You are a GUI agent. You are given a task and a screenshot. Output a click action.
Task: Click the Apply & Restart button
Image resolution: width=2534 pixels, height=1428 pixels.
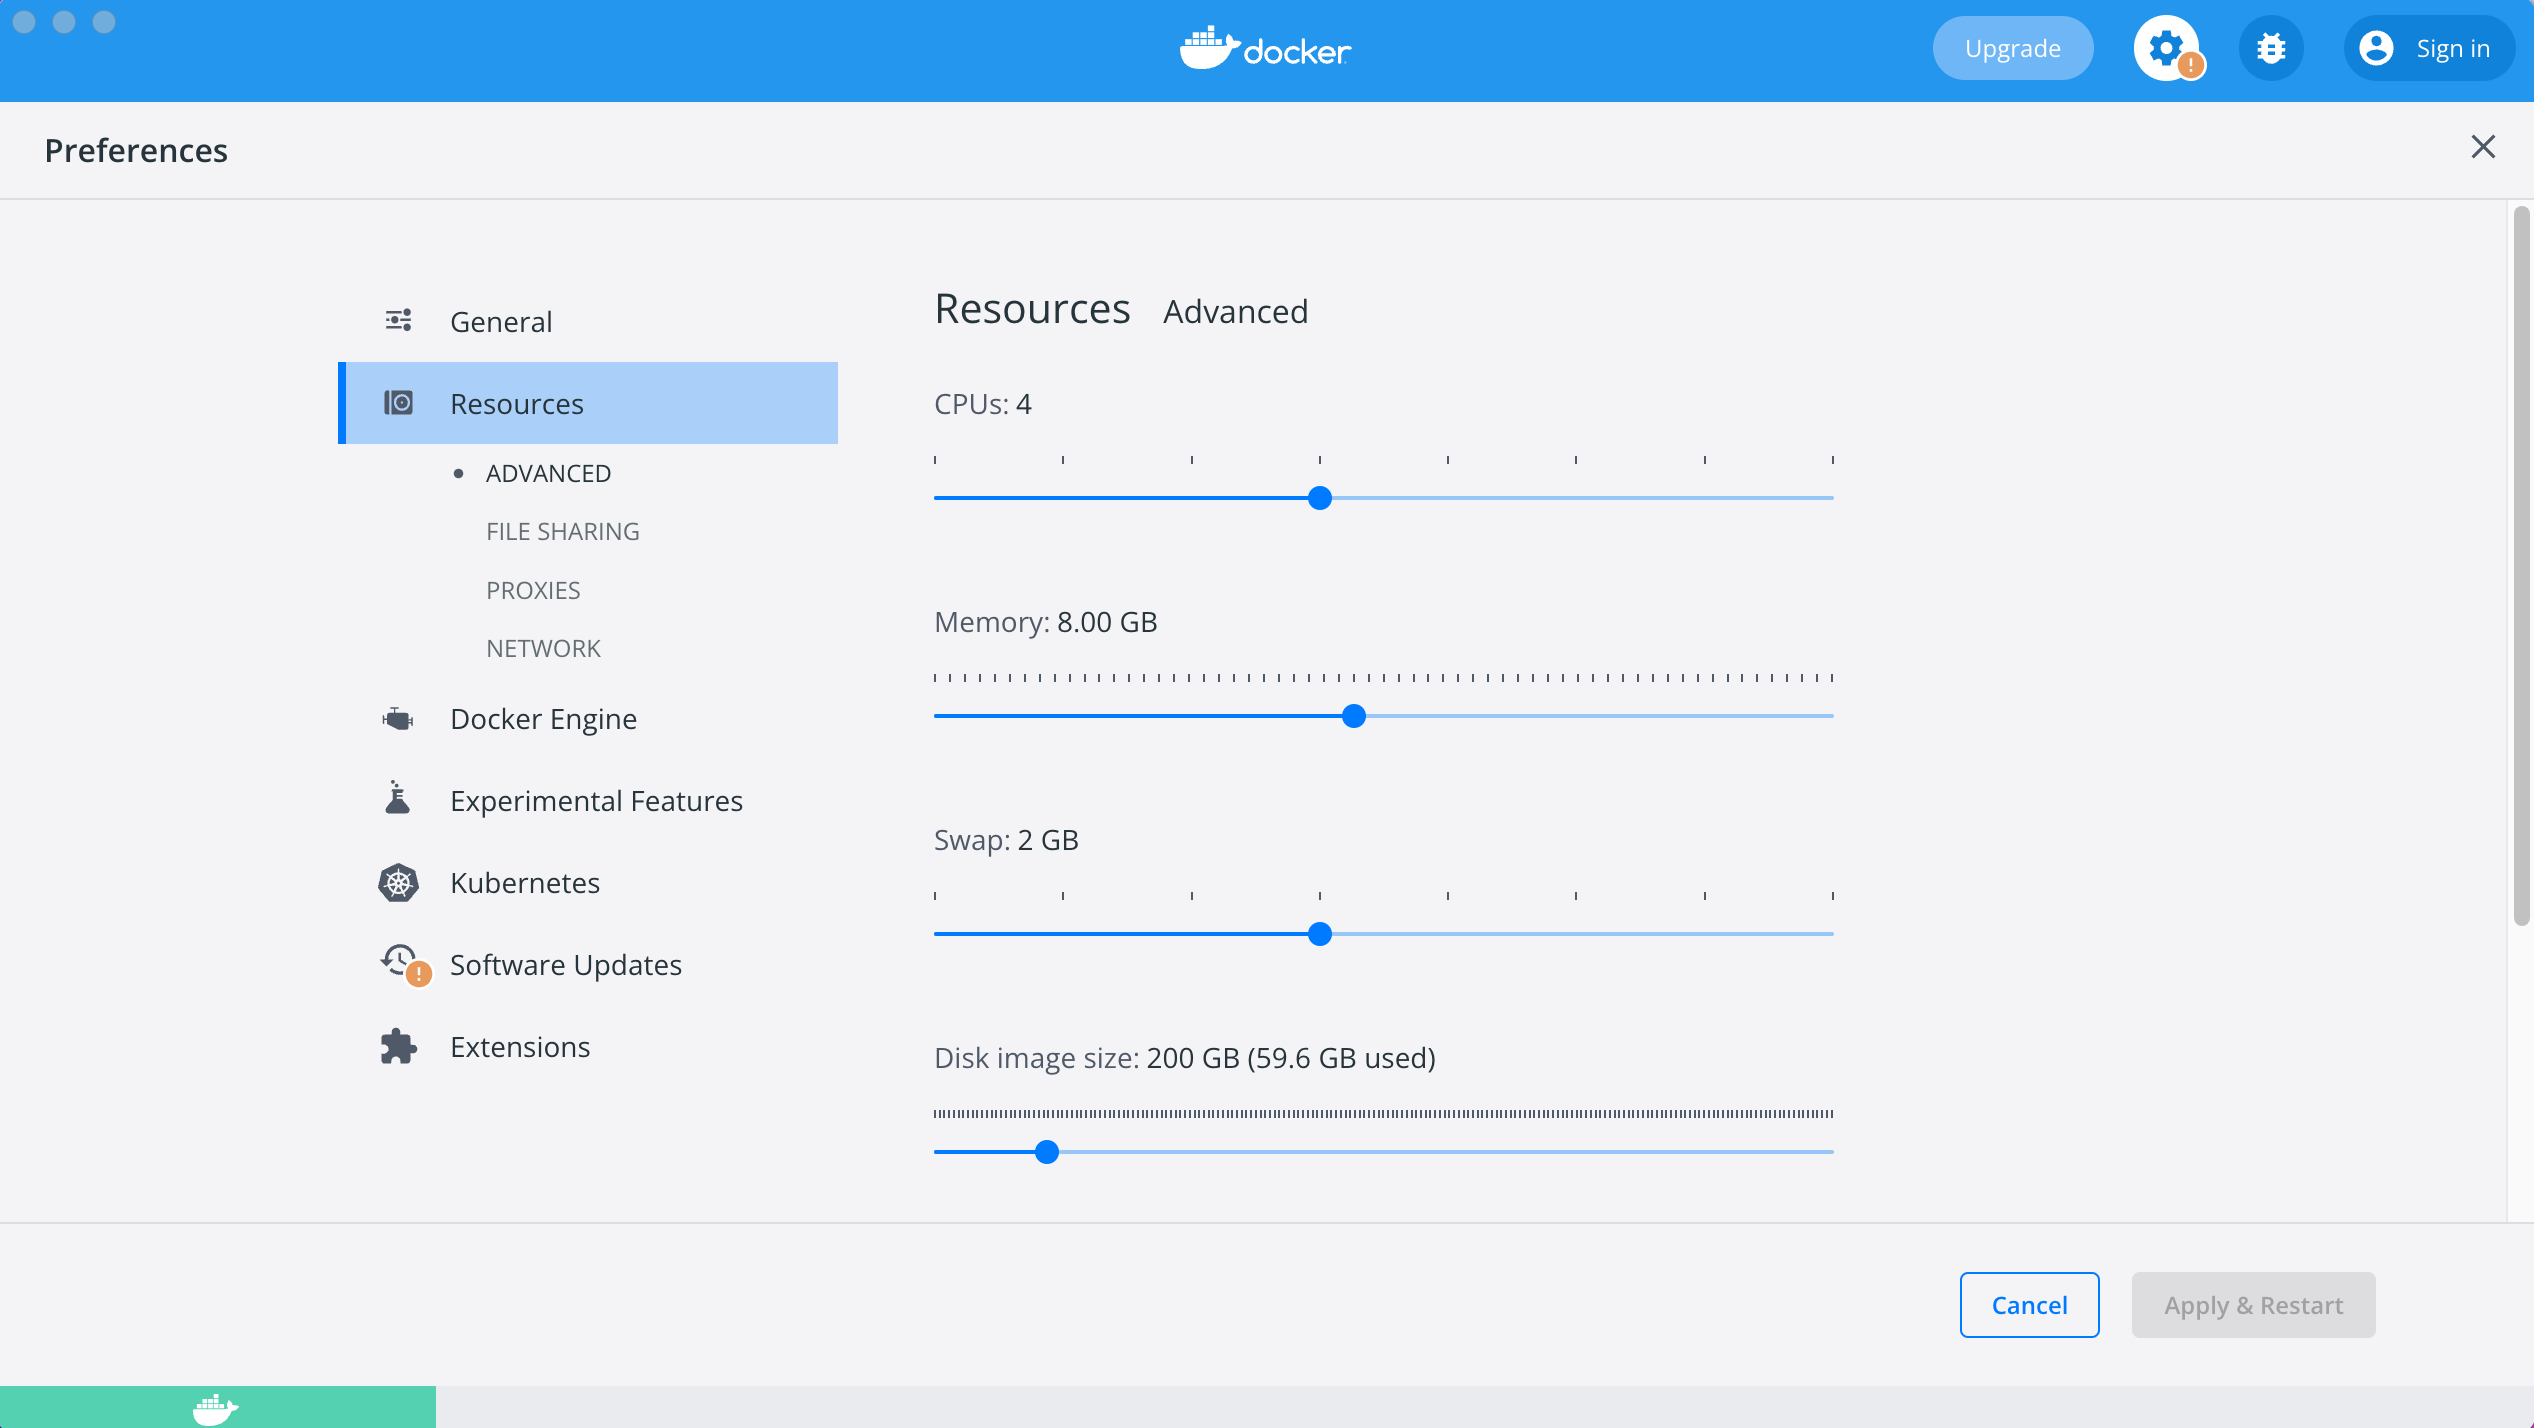(x=2253, y=1305)
